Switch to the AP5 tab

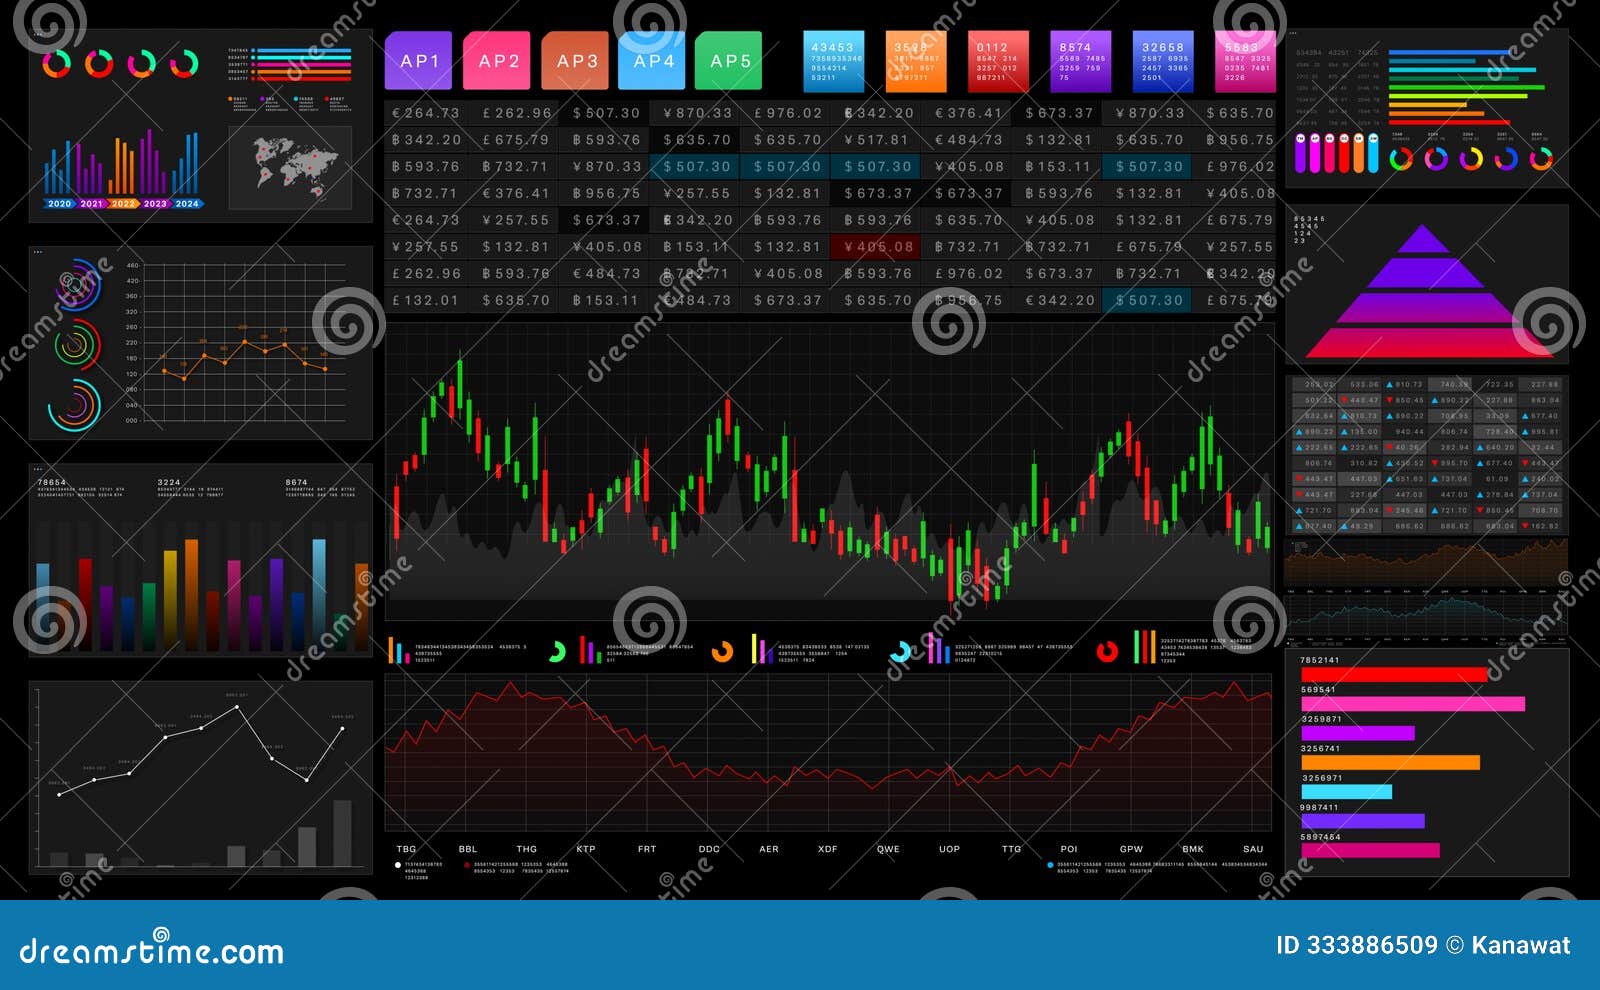[x=729, y=60]
